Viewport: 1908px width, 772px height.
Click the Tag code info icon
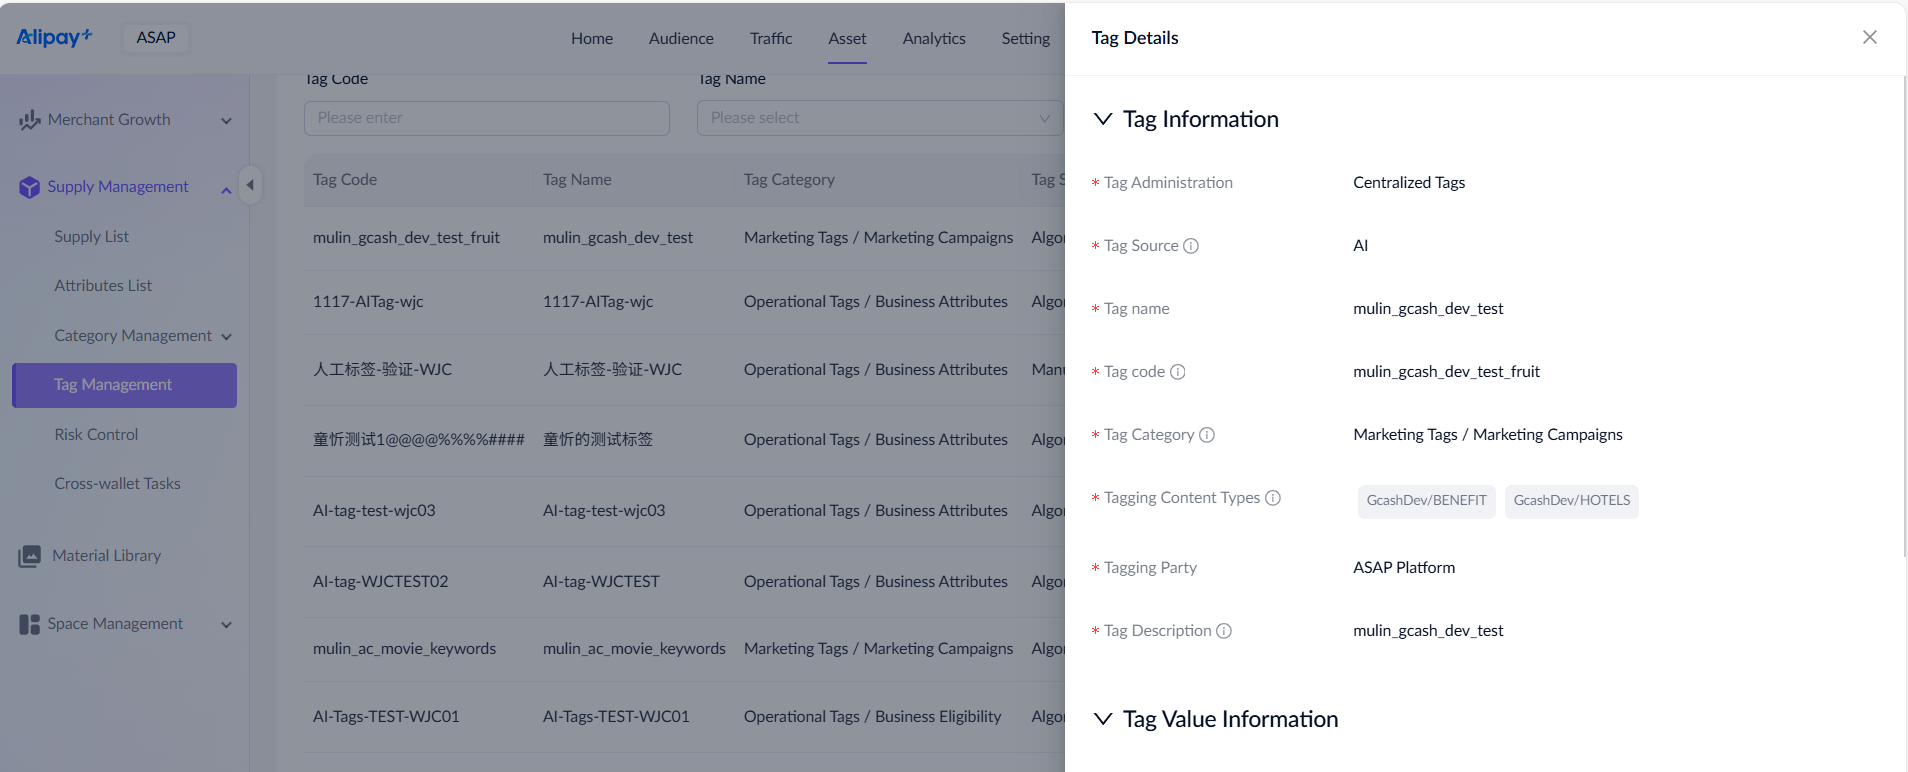pos(1178,372)
